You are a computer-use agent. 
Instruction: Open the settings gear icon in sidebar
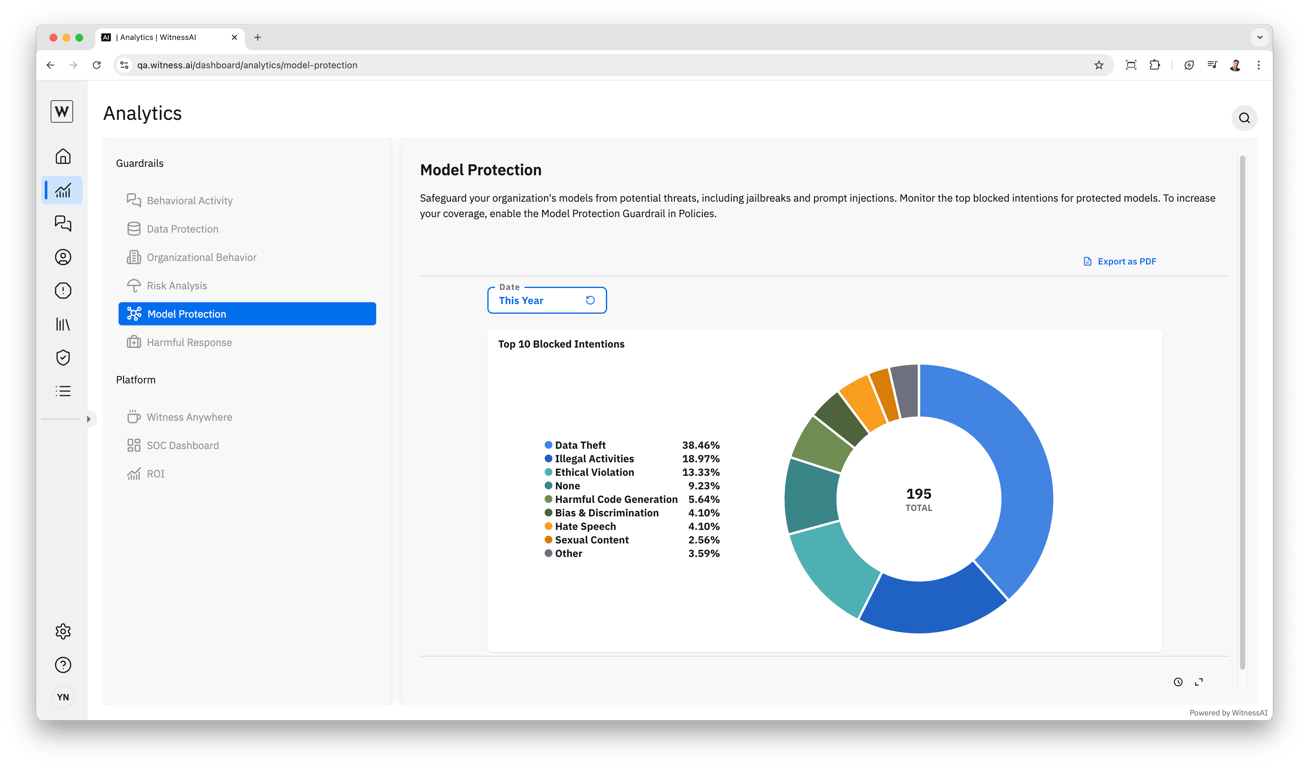[63, 631]
